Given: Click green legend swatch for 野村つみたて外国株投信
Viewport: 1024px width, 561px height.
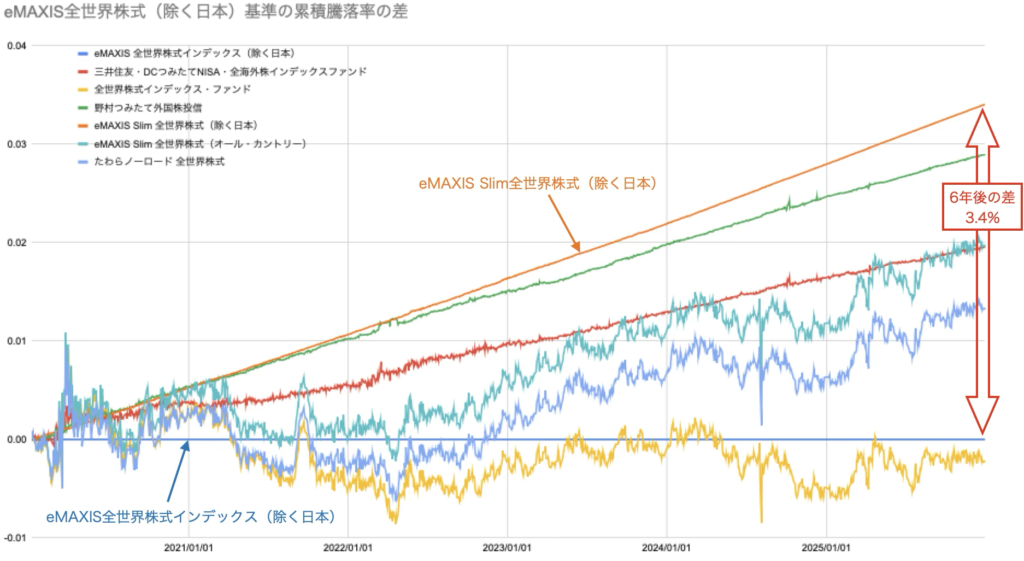Looking at the screenshot, I should pos(81,107).
